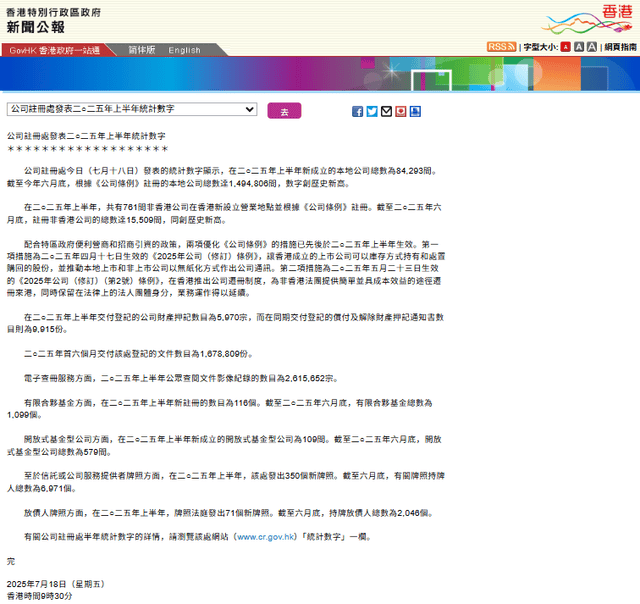Click the 新聞公報 header title
640x604 pixels.
[x=36, y=27]
